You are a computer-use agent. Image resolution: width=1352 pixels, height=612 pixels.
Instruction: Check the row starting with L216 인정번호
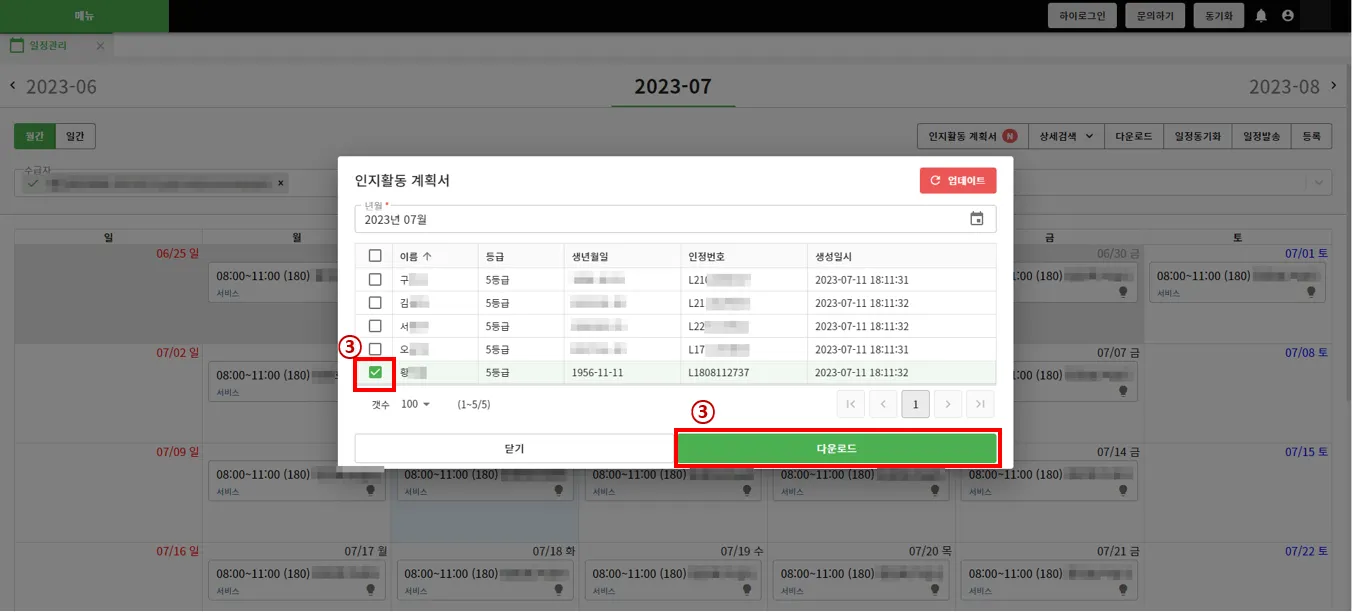point(375,279)
